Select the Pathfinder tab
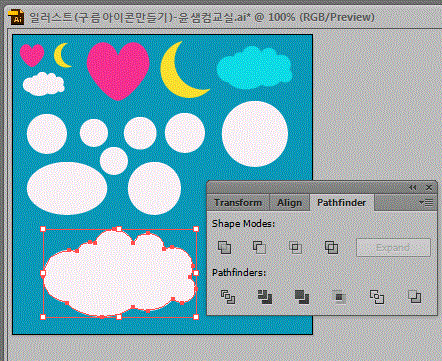The height and width of the screenshot is (361, 442). coord(342,202)
